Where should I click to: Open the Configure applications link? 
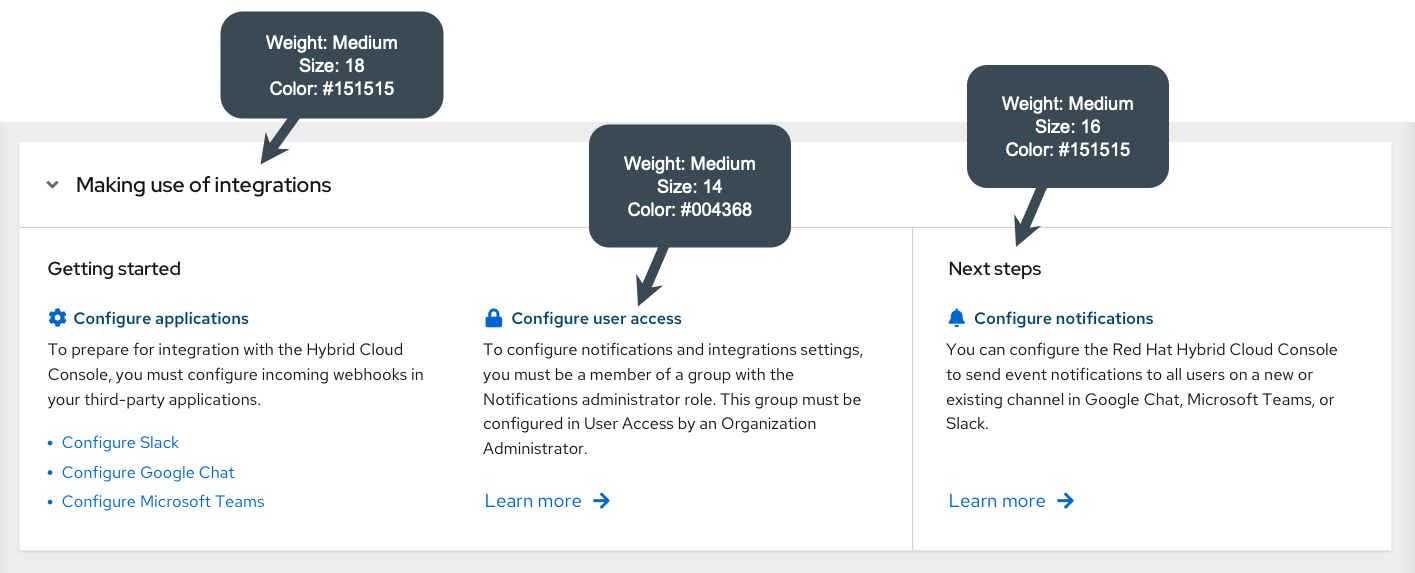(x=161, y=319)
